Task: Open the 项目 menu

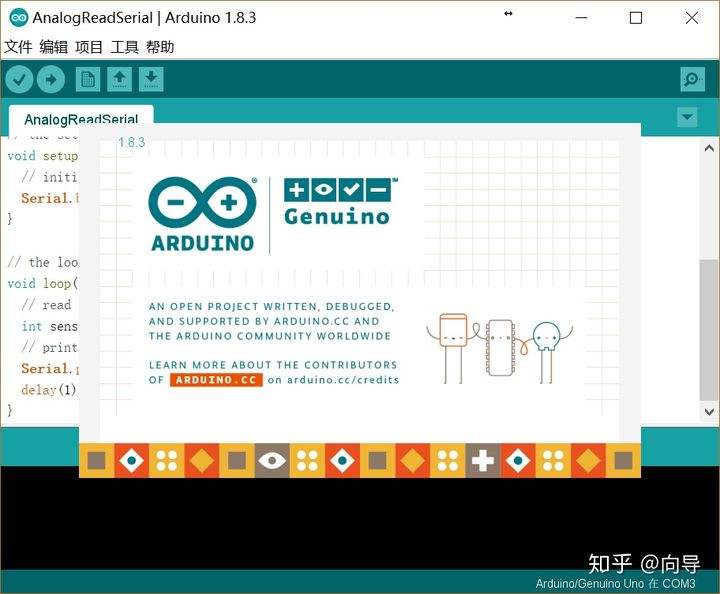Action: pyautogui.click(x=89, y=47)
